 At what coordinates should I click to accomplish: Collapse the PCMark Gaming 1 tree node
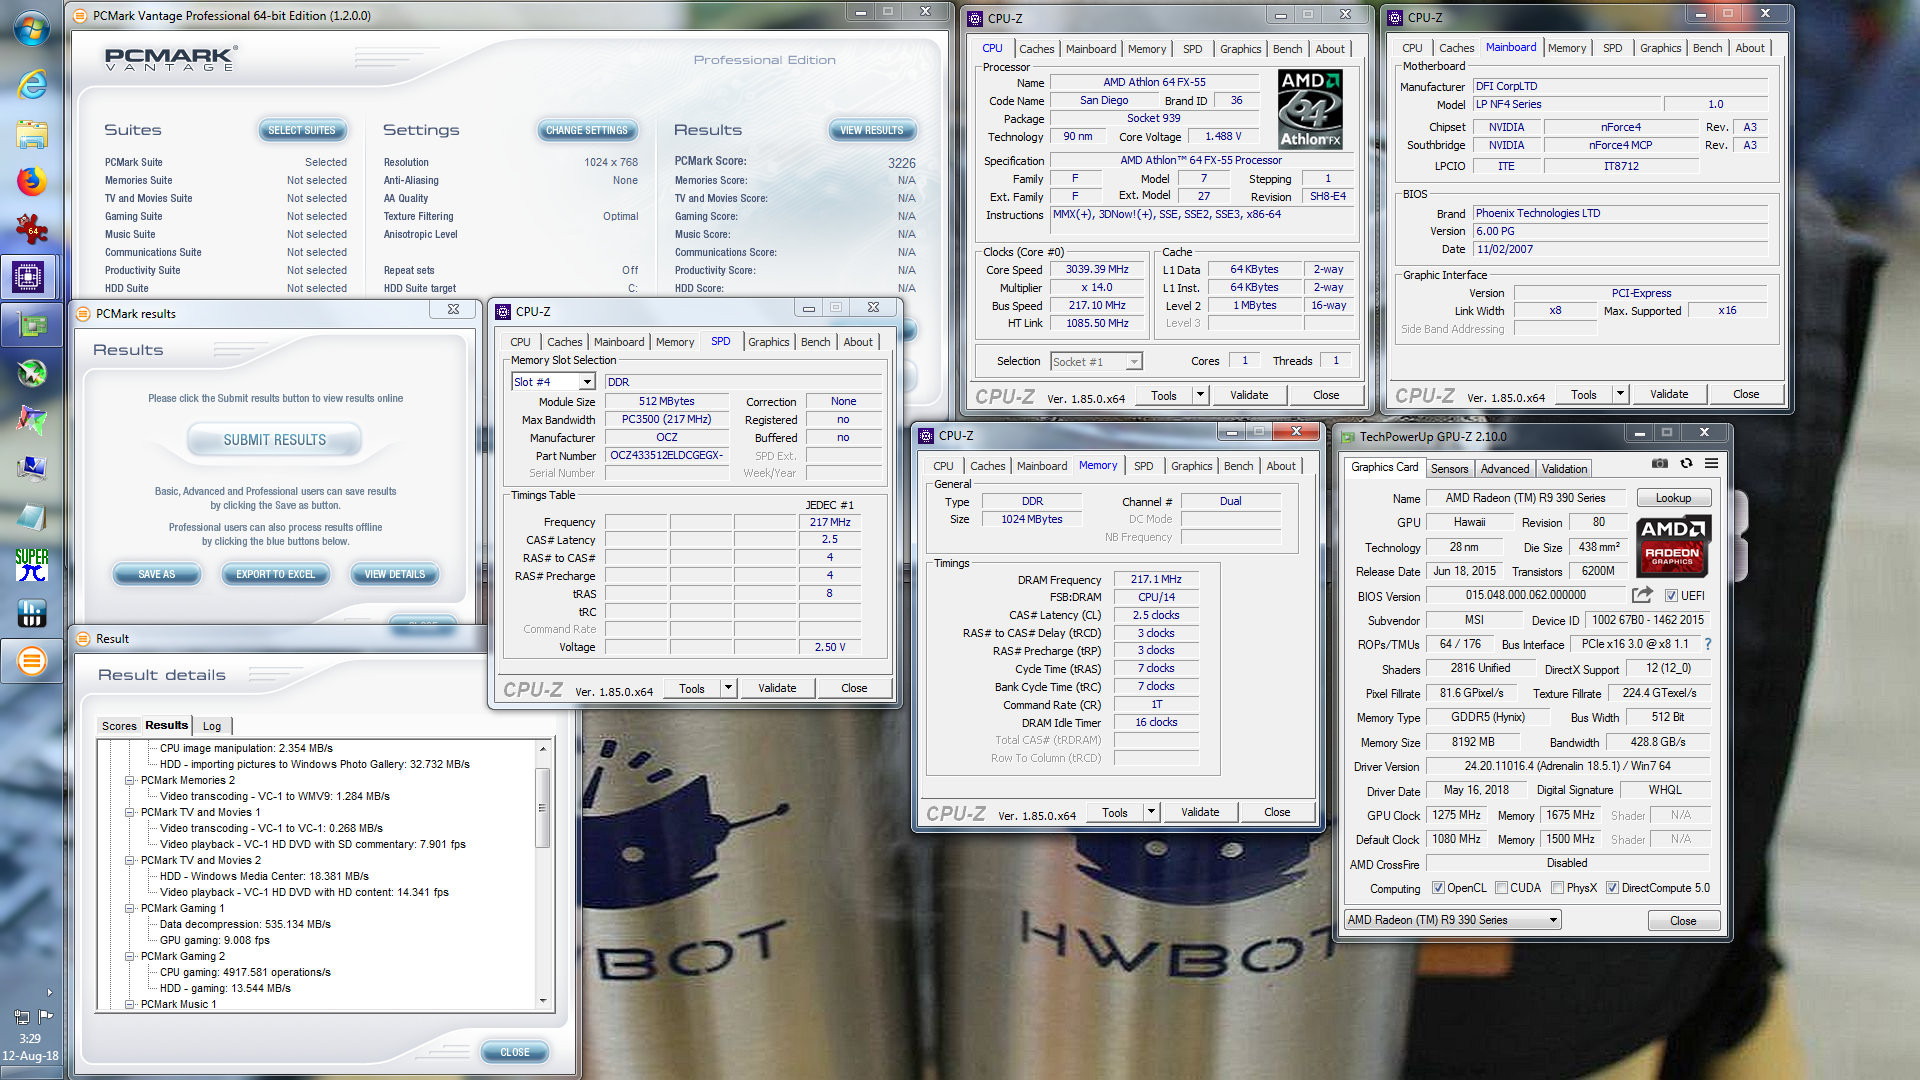coord(129,908)
